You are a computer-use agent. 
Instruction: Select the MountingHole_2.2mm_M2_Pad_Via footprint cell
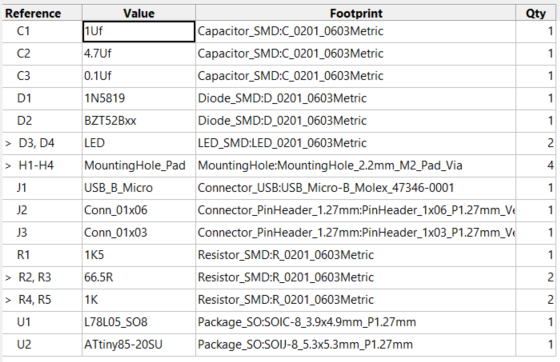point(356,165)
